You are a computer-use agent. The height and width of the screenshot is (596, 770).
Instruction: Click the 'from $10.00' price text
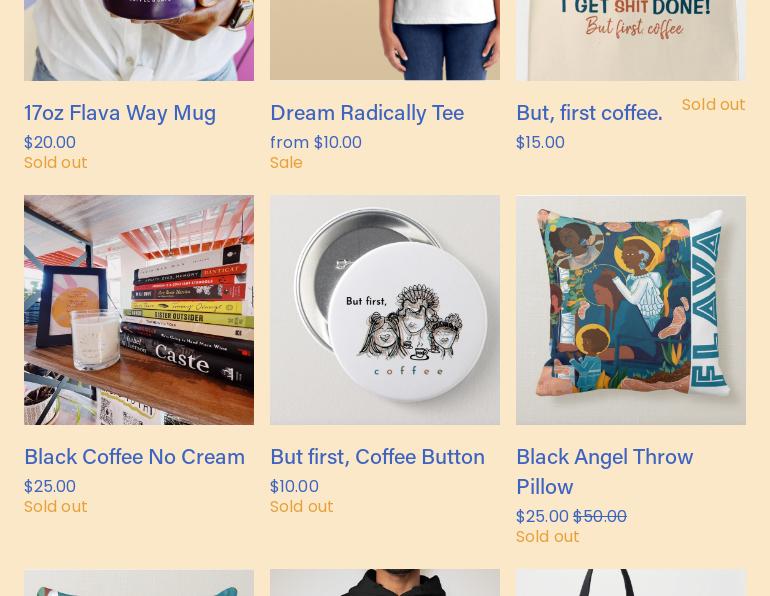coord(316,142)
